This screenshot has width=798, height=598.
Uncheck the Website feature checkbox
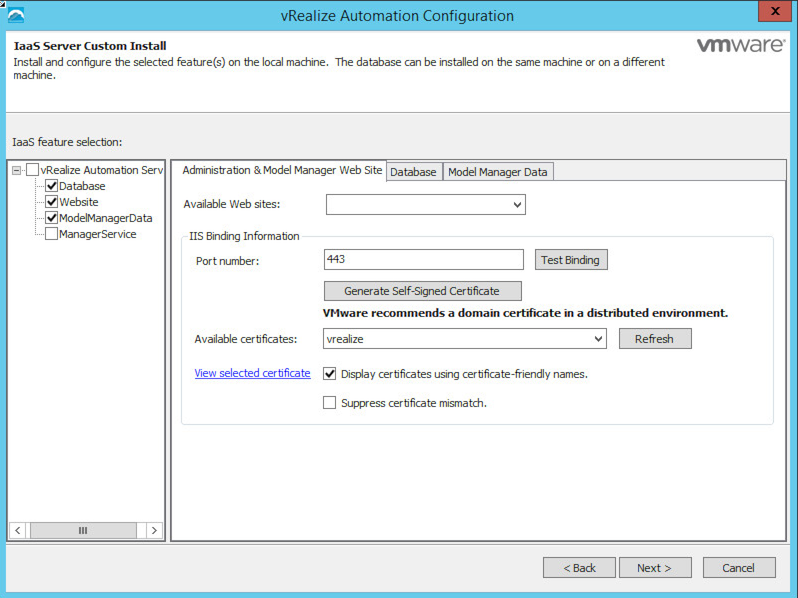pos(52,202)
